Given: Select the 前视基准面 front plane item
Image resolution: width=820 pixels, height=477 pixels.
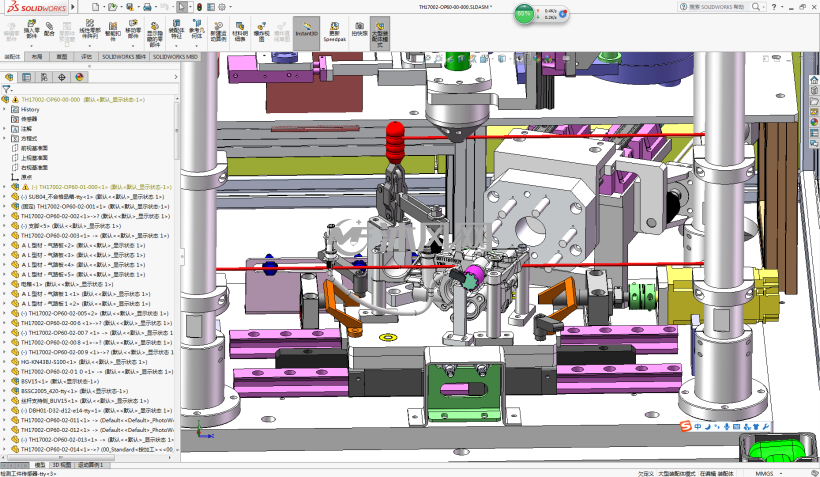Looking at the screenshot, I should tap(35, 148).
